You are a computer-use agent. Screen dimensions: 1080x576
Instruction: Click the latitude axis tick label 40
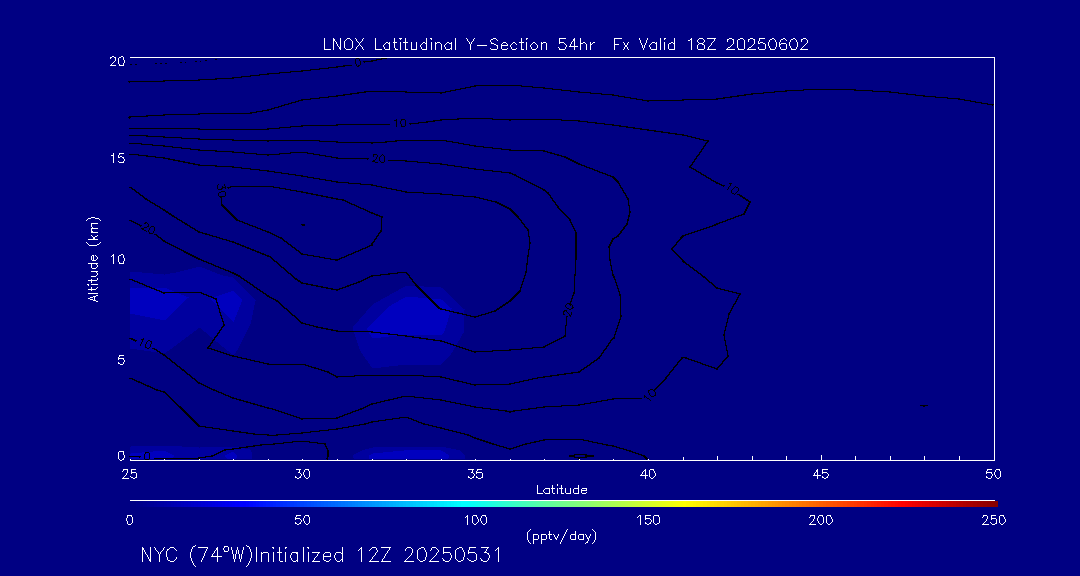click(648, 473)
